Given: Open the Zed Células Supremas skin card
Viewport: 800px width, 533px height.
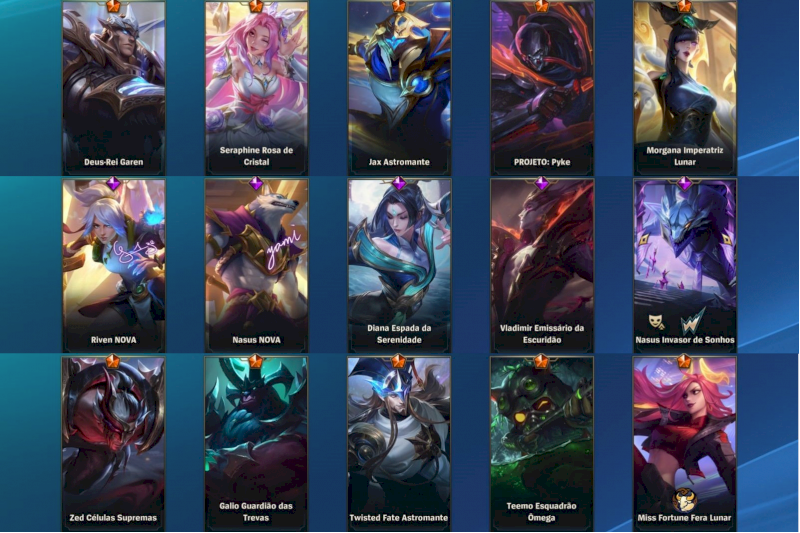Looking at the screenshot, I should tap(113, 444).
